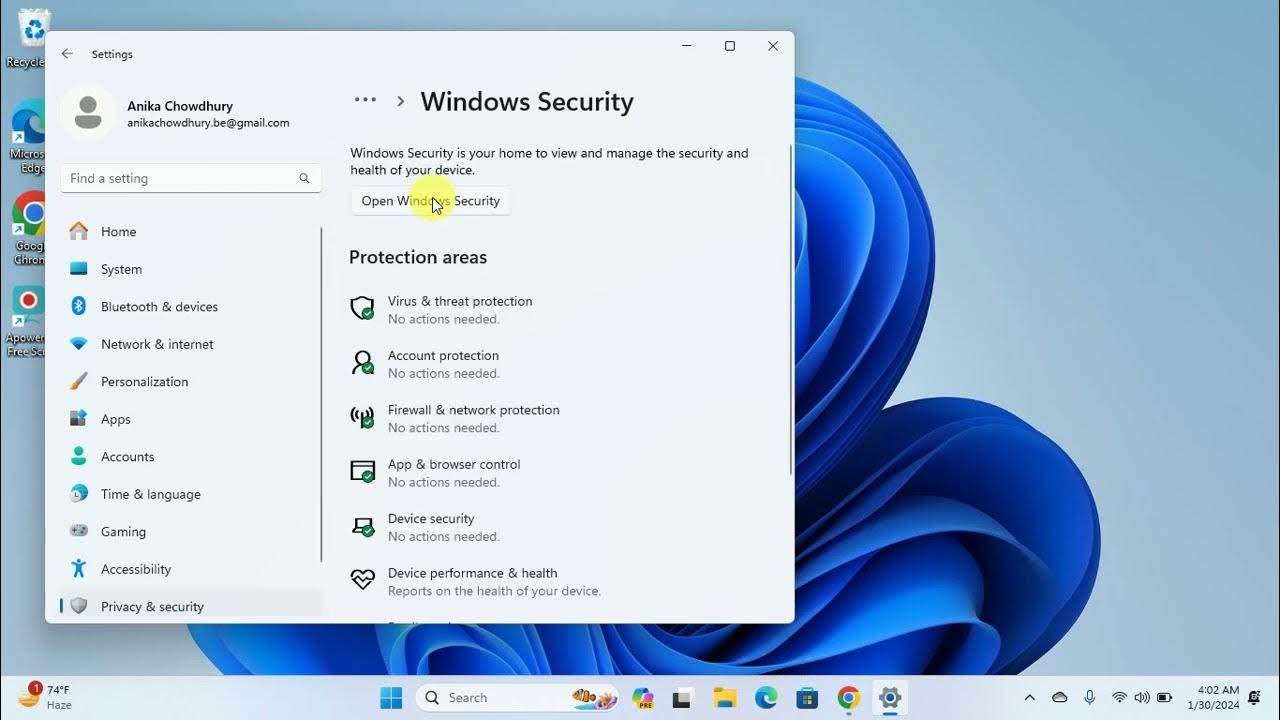Open the Copilot icon in the taskbar

[x=643, y=698]
